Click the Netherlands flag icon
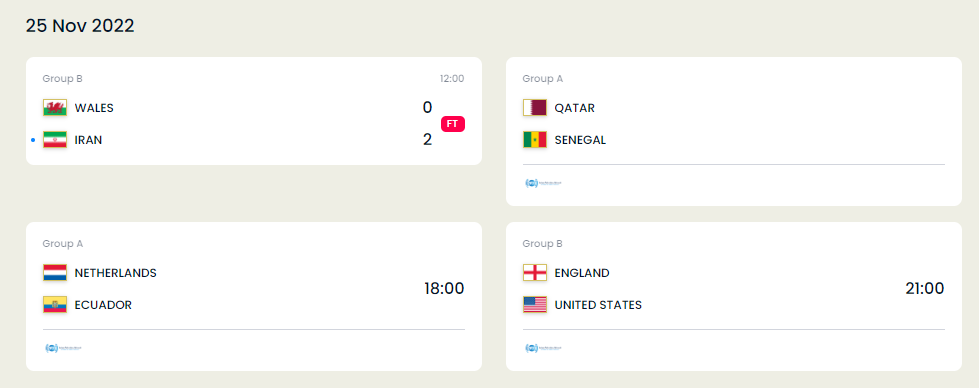 (x=55, y=272)
